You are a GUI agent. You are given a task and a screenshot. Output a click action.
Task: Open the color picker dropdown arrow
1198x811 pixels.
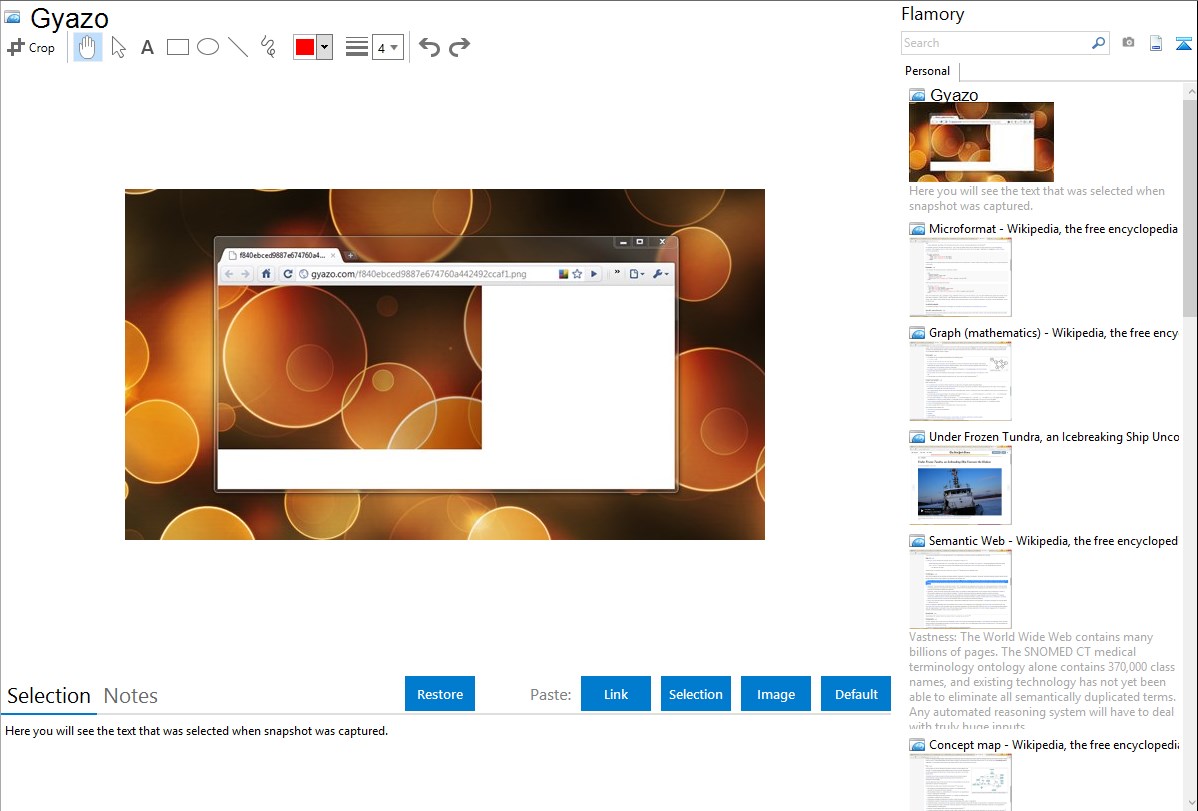point(324,47)
